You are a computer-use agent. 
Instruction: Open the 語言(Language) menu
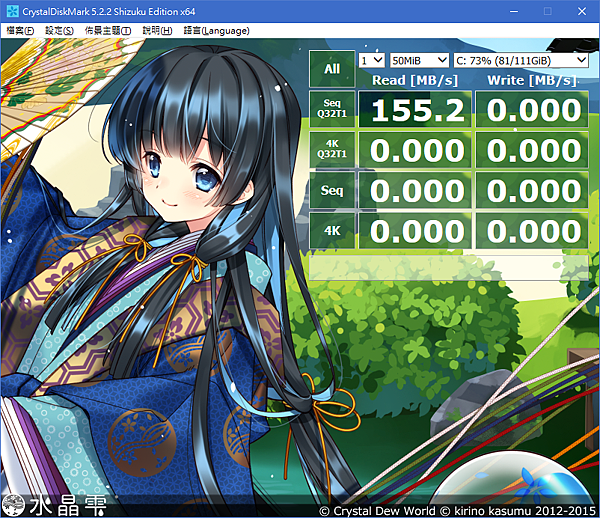click(x=217, y=31)
